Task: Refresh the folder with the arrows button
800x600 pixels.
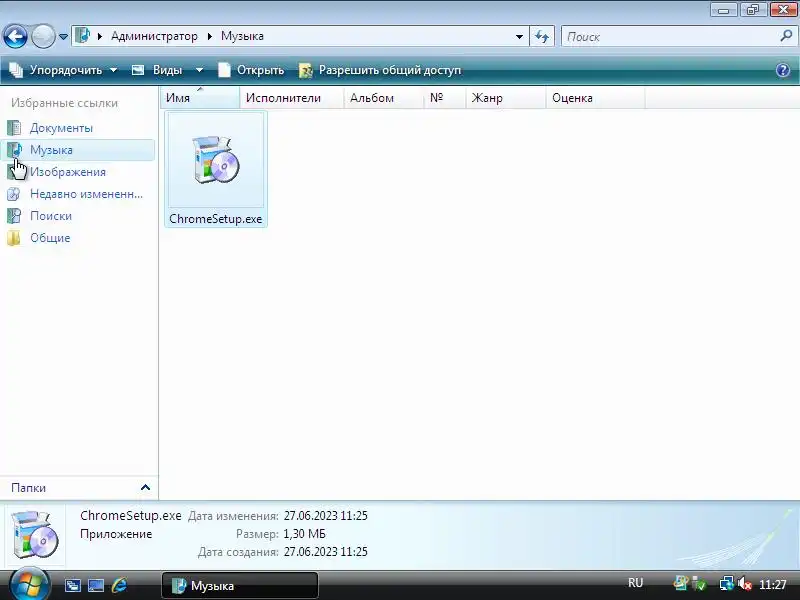Action: point(542,37)
